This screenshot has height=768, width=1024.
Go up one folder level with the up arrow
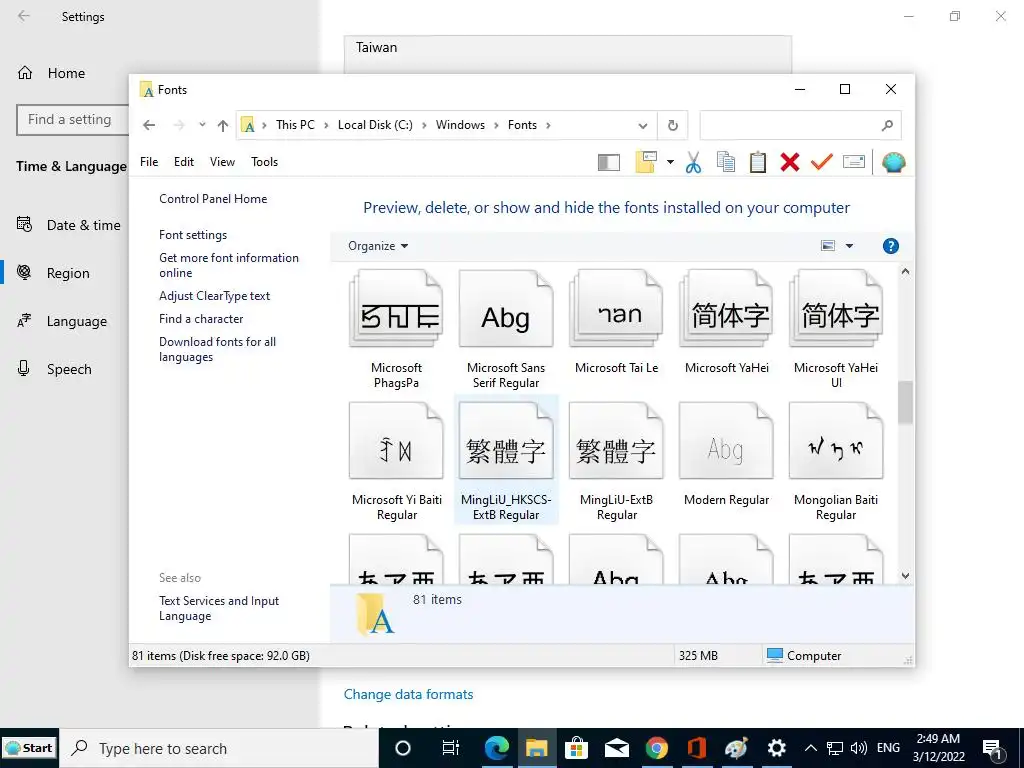(x=223, y=125)
